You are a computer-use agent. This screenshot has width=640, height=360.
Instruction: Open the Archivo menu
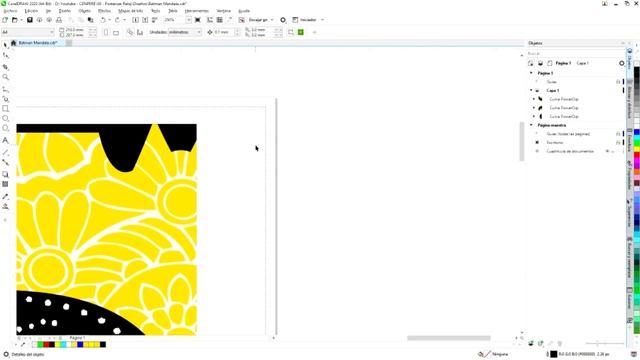click(11, 11)
